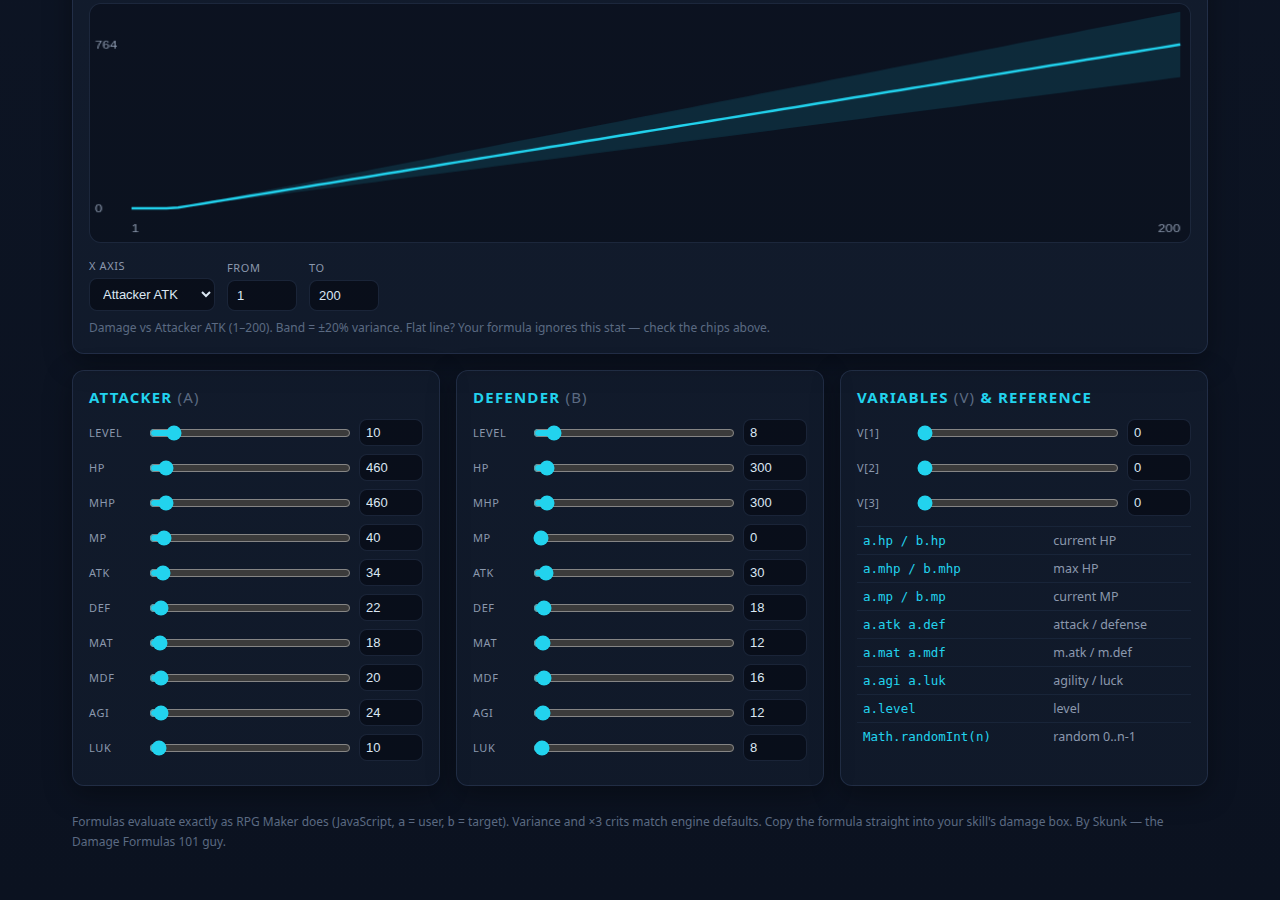The height and width of the screenshot is (900, 1280).
Task: Adjust the Attacker DEF slider
Action: tap(250, 608)
